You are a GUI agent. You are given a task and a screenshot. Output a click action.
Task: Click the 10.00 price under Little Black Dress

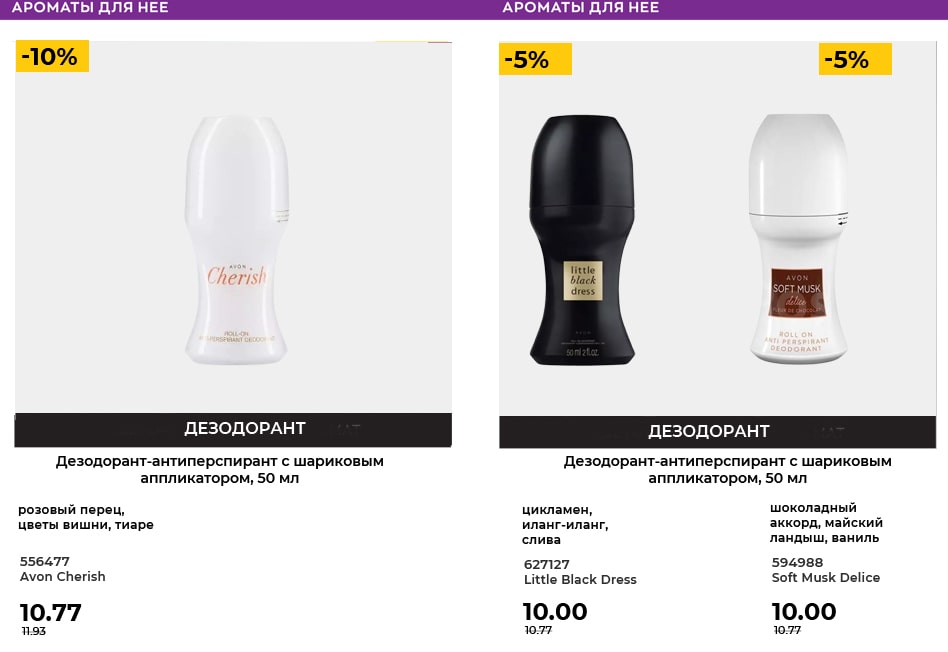(x=555, y=612)
